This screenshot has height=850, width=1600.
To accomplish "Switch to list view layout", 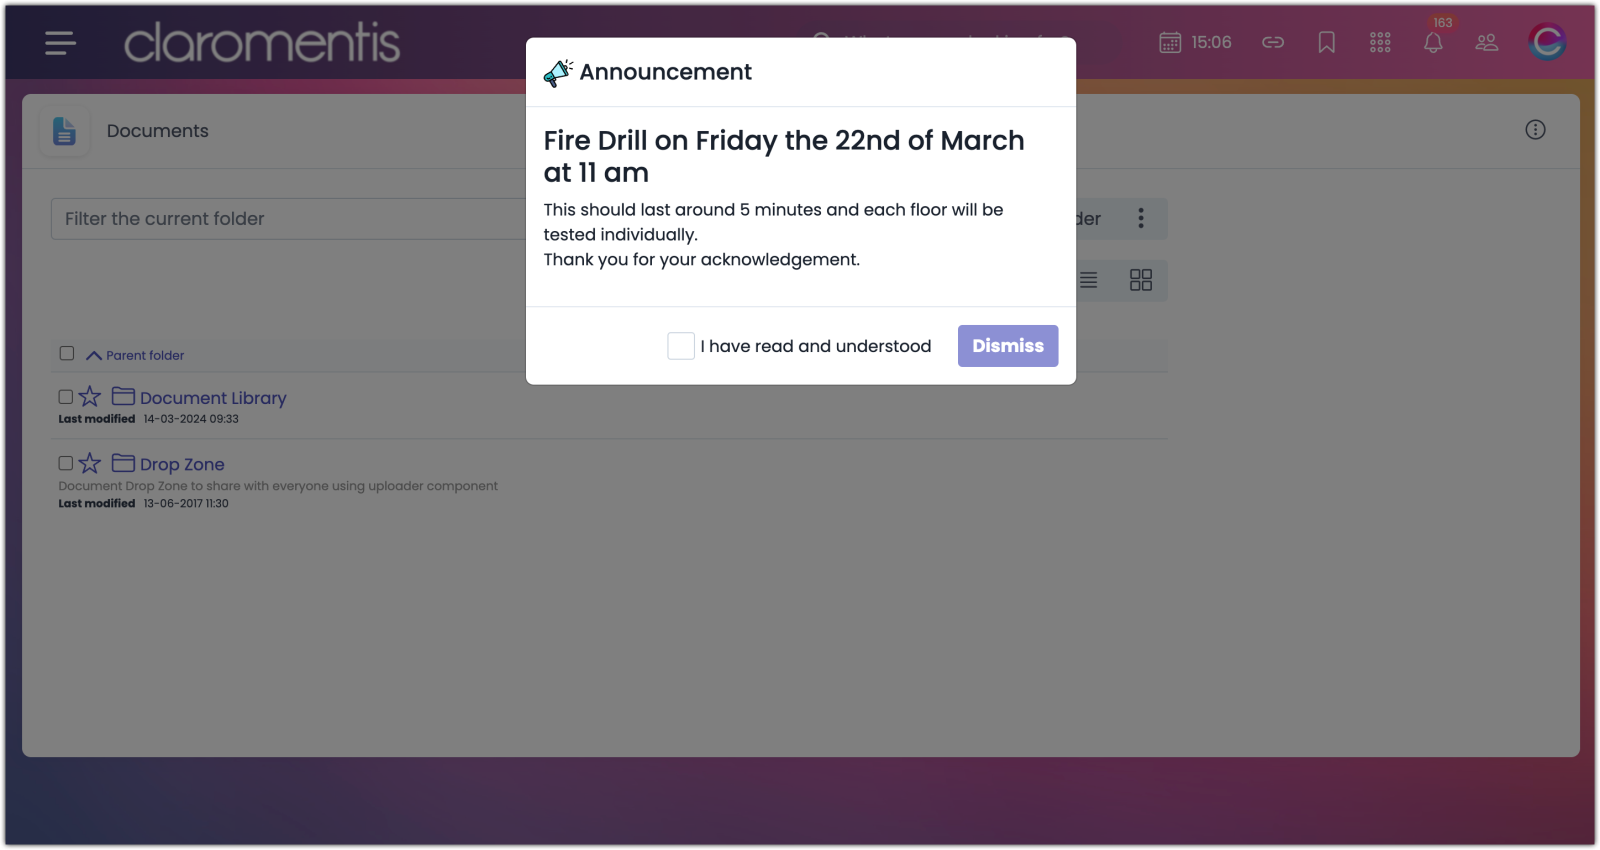I will [1088, 280].
